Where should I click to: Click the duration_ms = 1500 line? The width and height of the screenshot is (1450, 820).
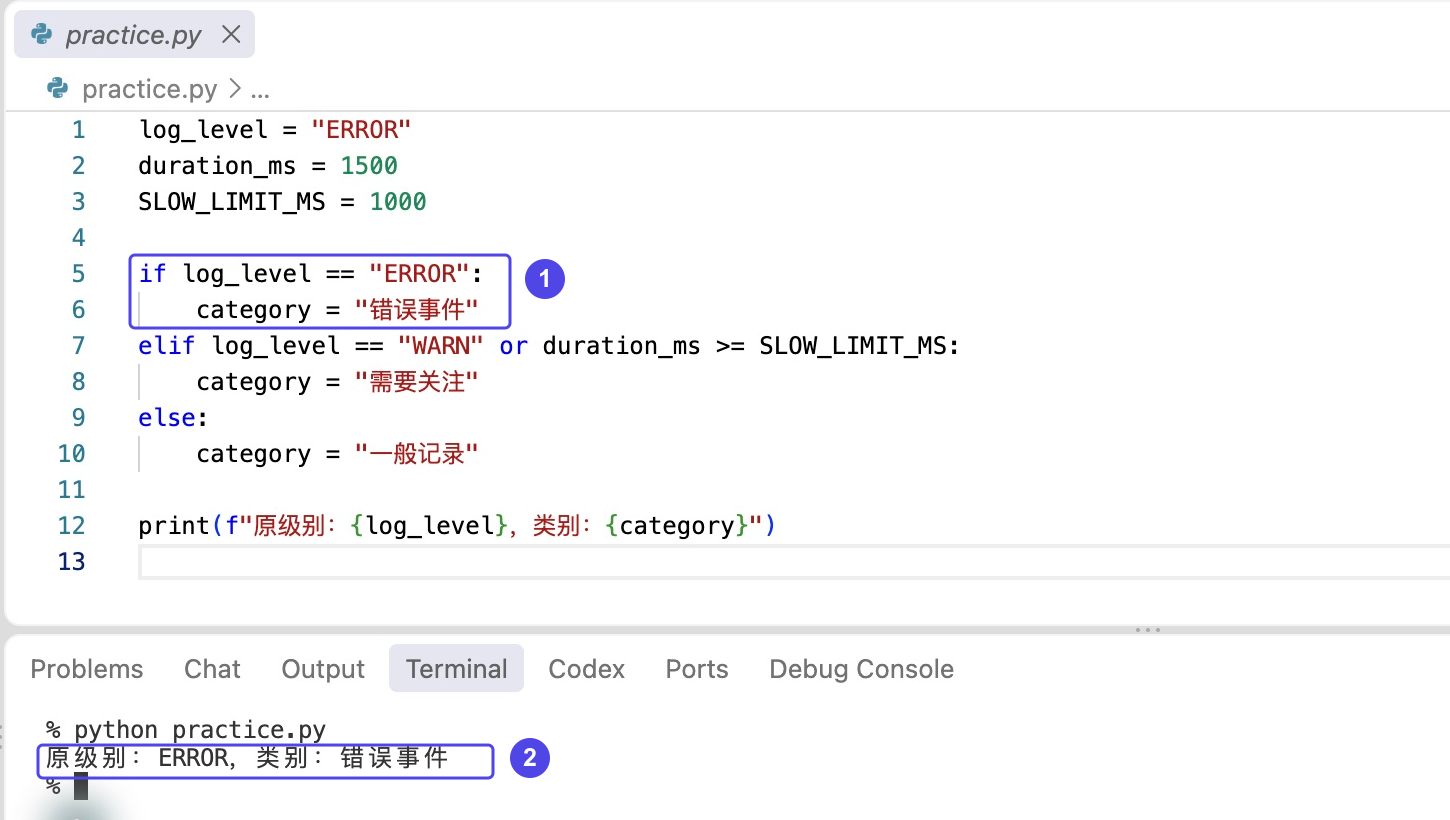[x=268, y=166]
